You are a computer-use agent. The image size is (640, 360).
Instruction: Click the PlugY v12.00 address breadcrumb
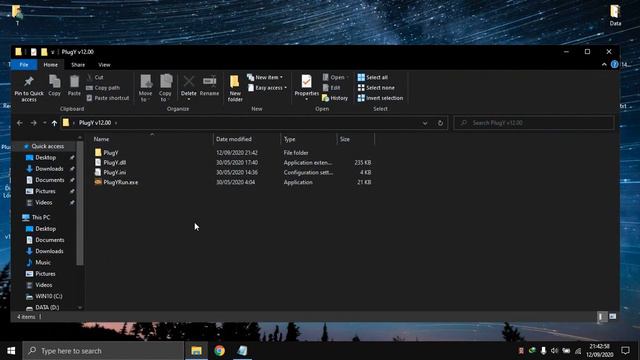[95, 123]
